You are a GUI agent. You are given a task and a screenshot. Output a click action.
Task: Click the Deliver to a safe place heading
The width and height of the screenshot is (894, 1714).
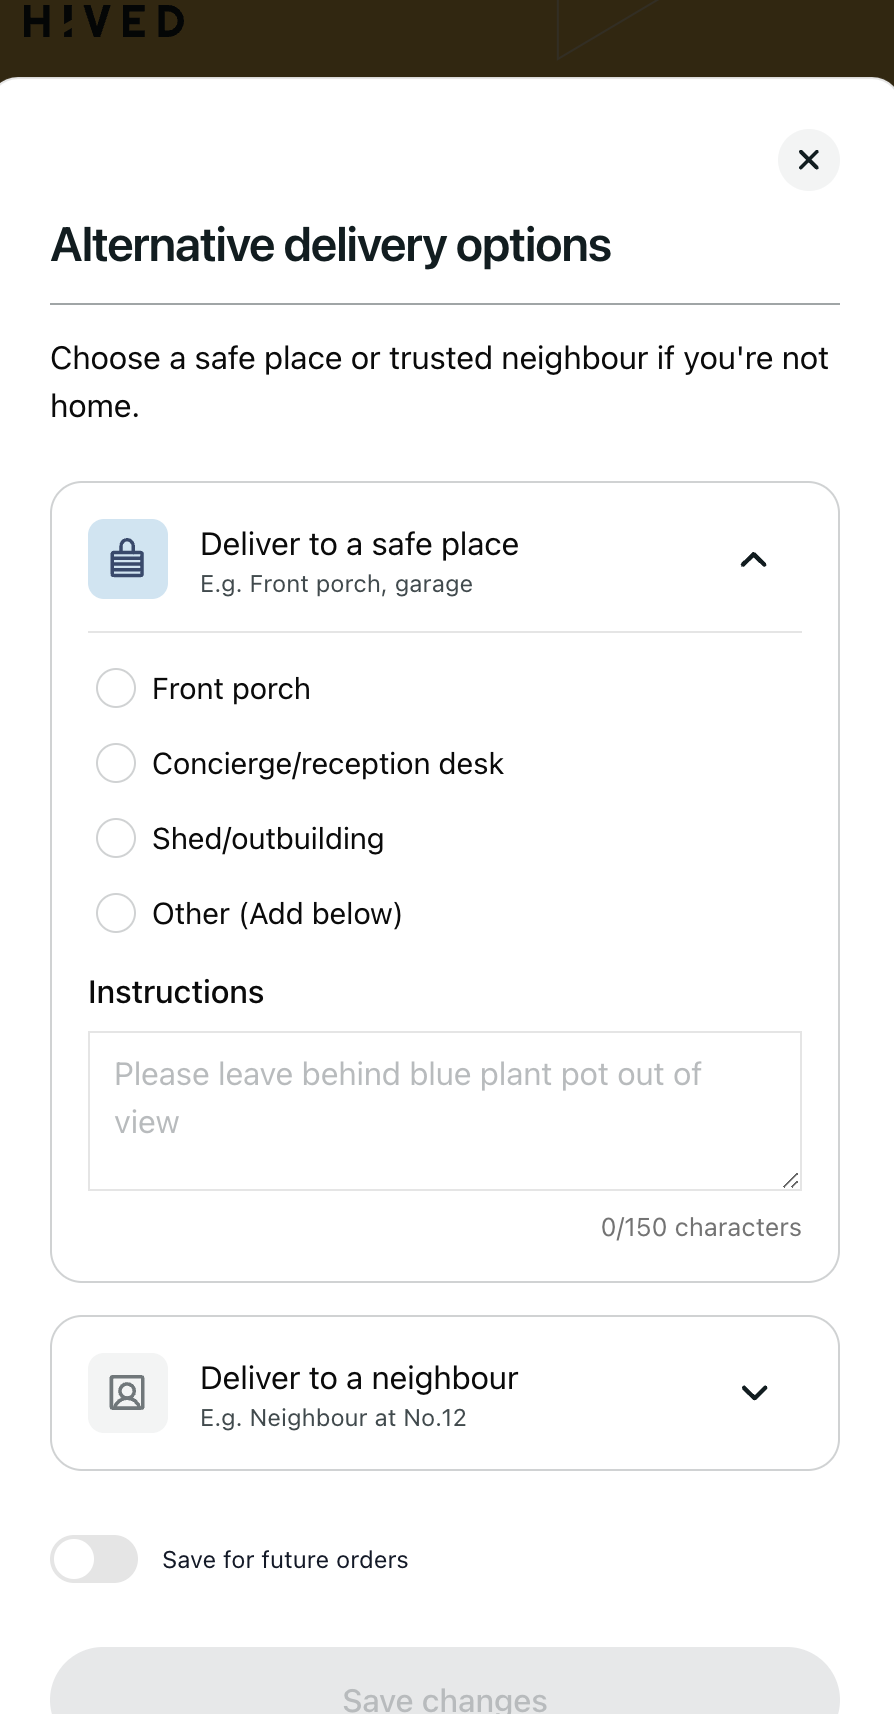pos(360,545)
